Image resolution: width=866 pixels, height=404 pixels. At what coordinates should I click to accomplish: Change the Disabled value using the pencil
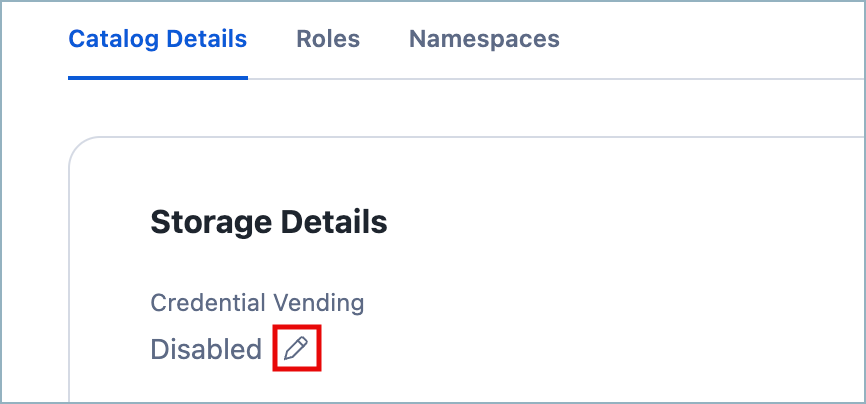[296, 349]
